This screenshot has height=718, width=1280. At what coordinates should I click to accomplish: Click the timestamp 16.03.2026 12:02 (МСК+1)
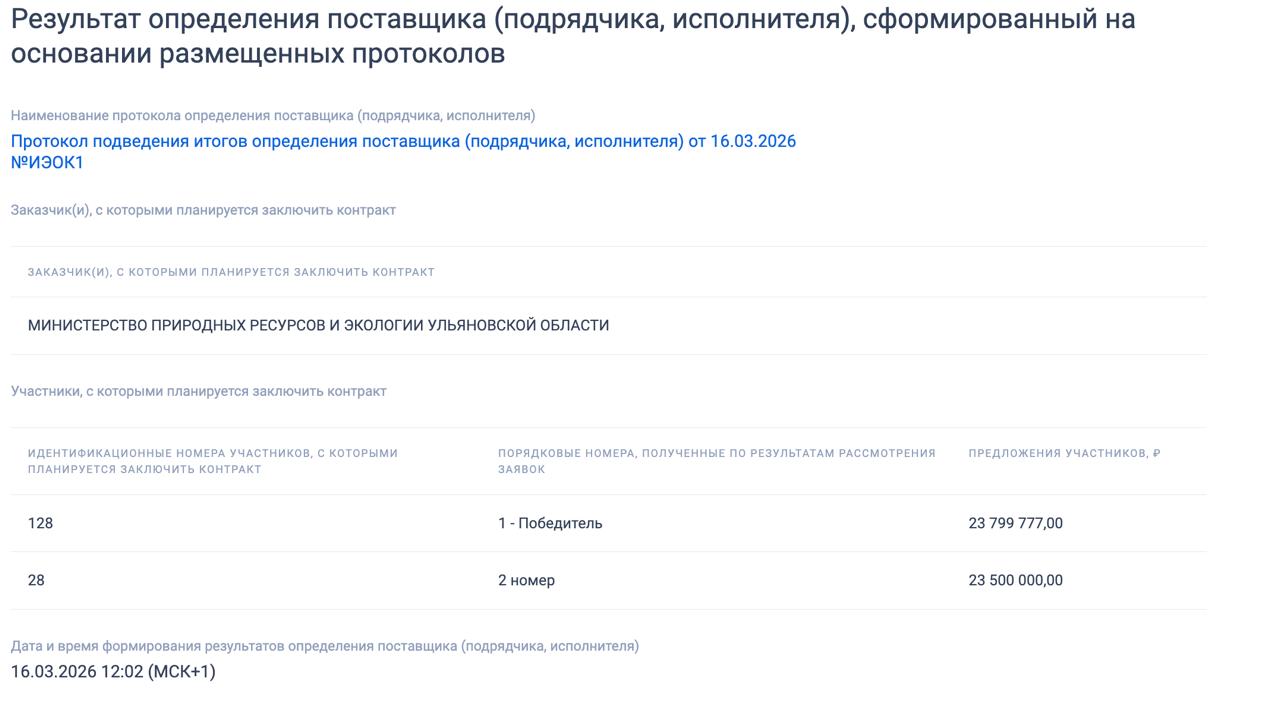[x=113, y=671]
